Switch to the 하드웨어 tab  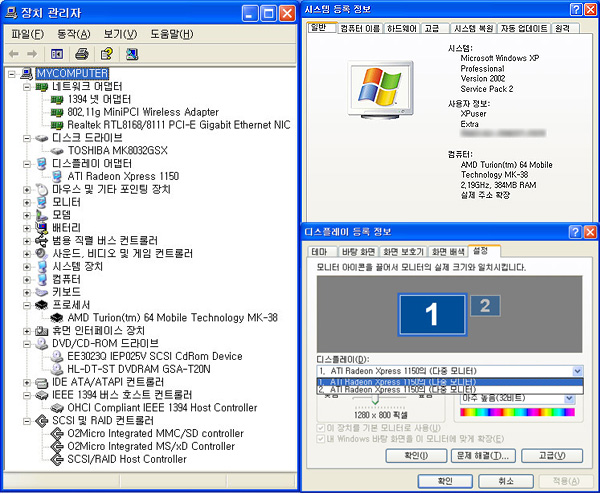pyautogui.click(x=402, y=29)
